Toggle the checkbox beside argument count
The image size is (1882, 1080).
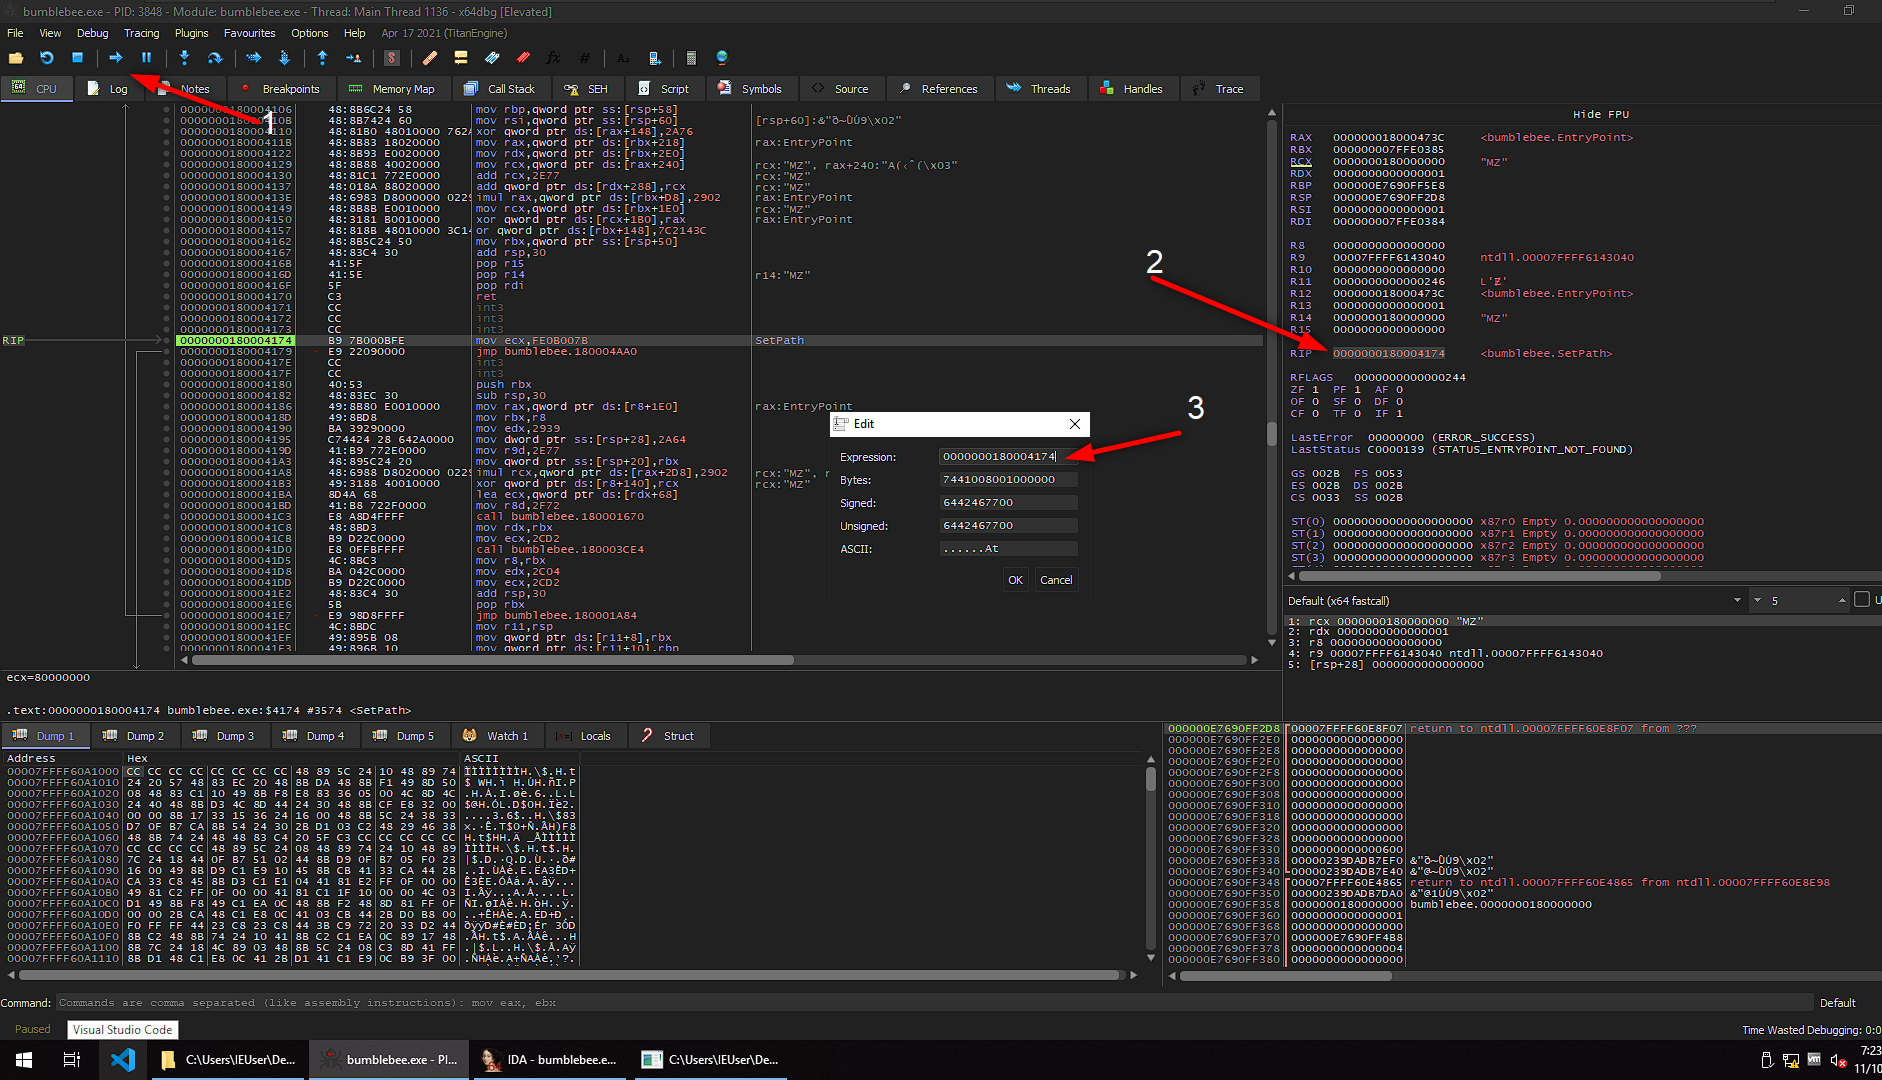[x=1861, y=600]
